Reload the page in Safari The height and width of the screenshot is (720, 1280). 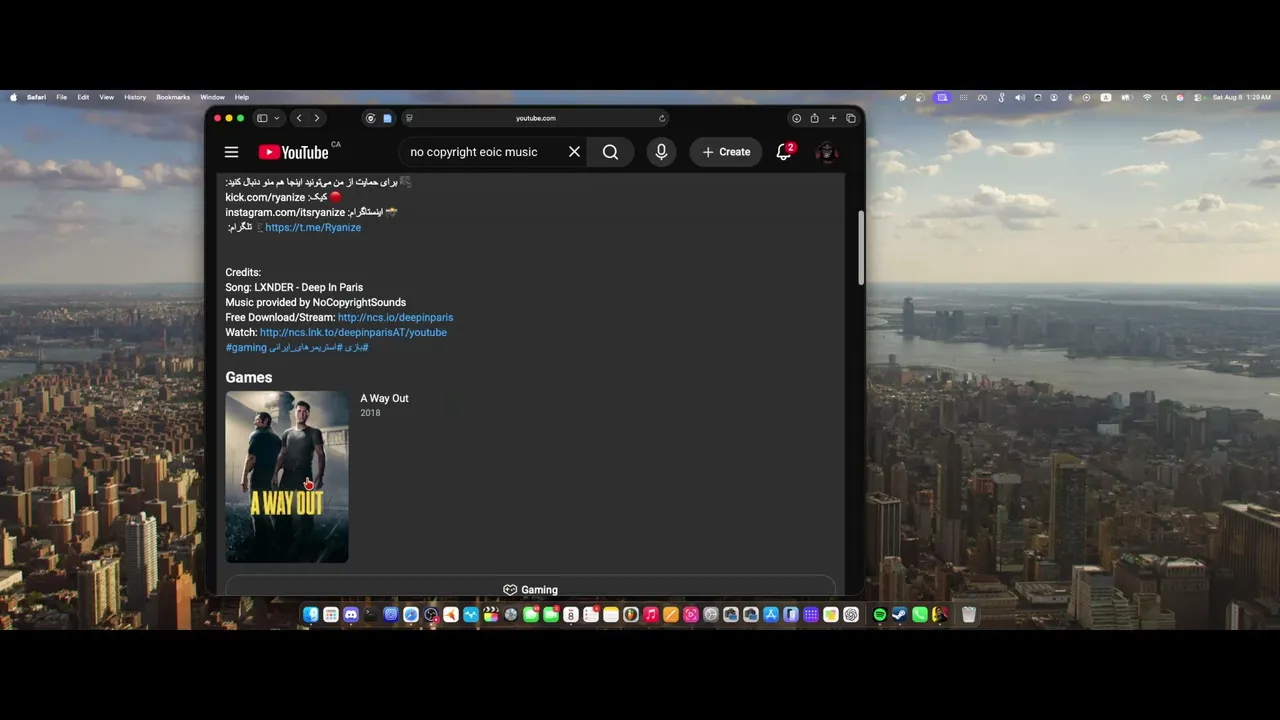[662, 118]
